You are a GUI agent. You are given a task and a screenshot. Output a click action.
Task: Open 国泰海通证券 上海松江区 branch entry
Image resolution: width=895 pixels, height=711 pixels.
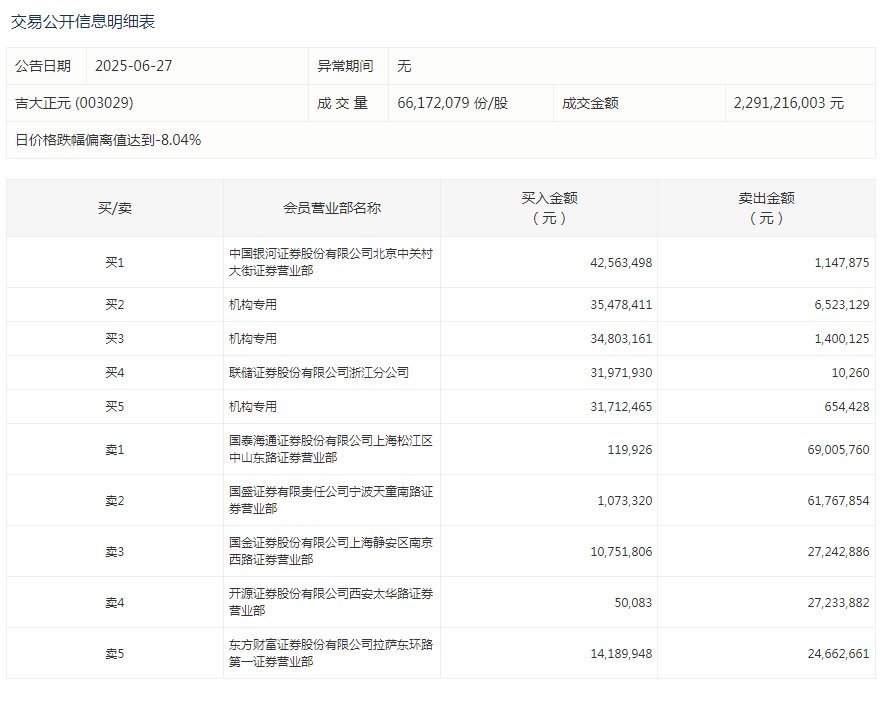click(x=330, y=449)
